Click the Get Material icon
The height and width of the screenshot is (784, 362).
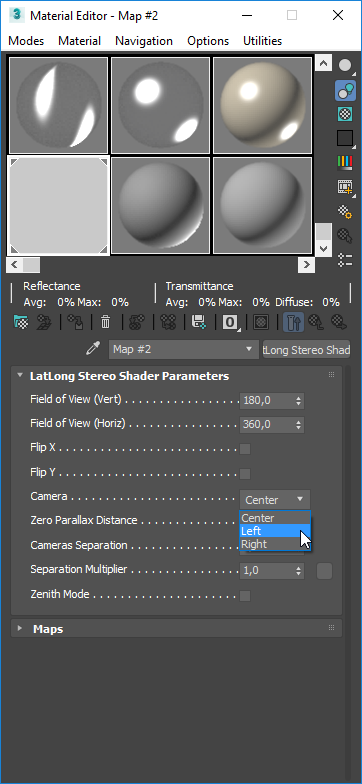(x=22, y=322)
